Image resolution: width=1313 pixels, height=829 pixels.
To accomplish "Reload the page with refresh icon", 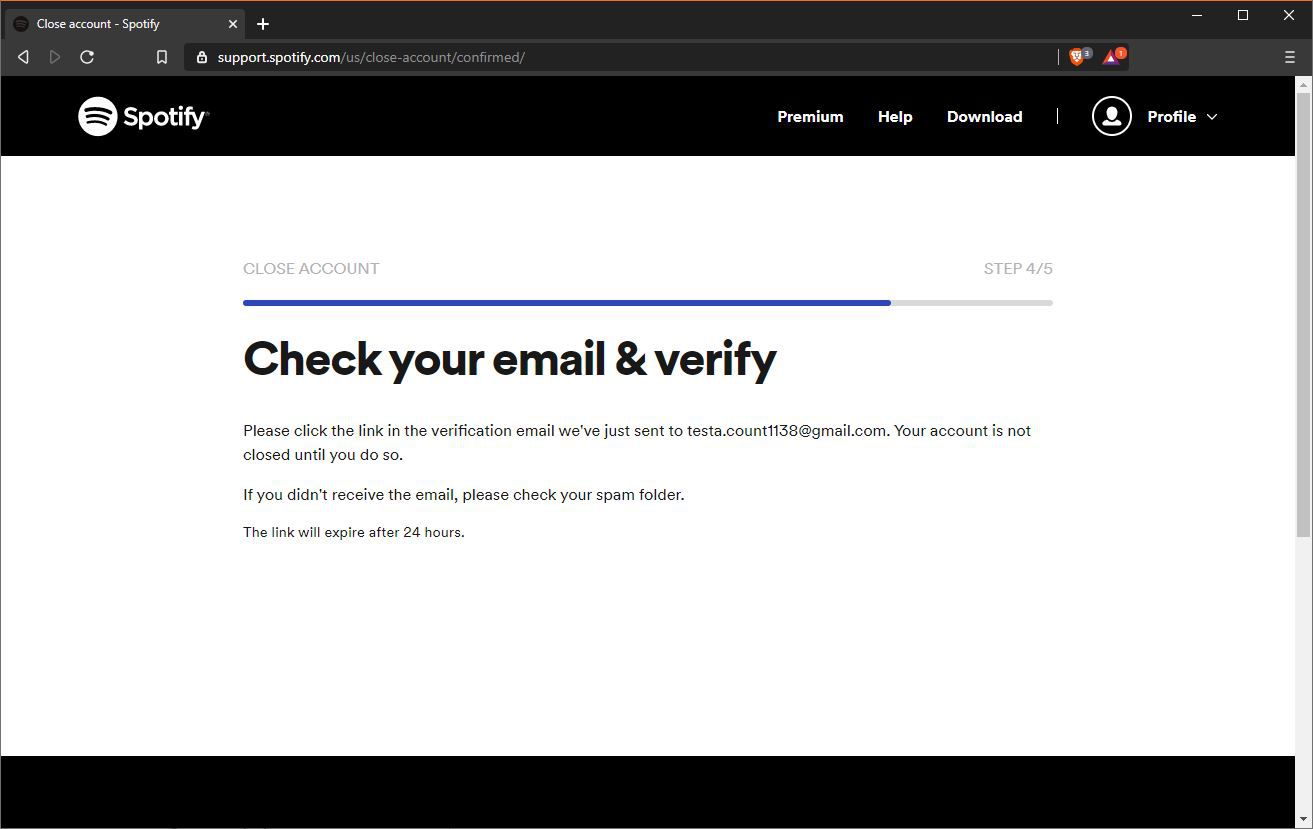I will [87, 57].
